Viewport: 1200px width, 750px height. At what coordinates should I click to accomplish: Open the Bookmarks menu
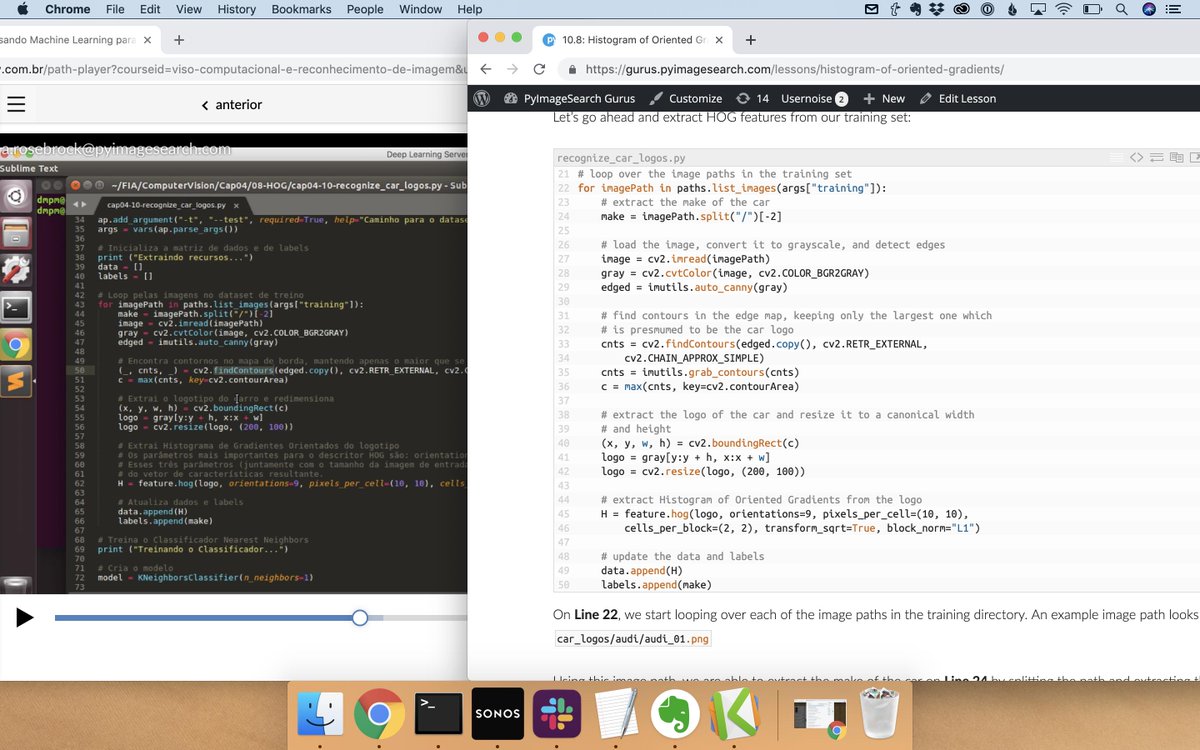click(x=301, y=9)
